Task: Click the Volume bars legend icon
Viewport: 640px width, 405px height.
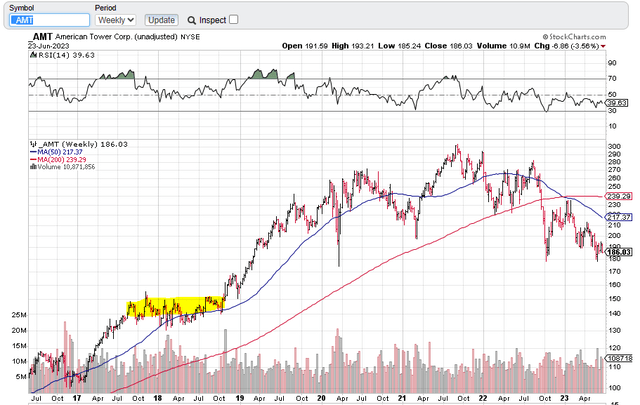Action: [x=32, y=167]
